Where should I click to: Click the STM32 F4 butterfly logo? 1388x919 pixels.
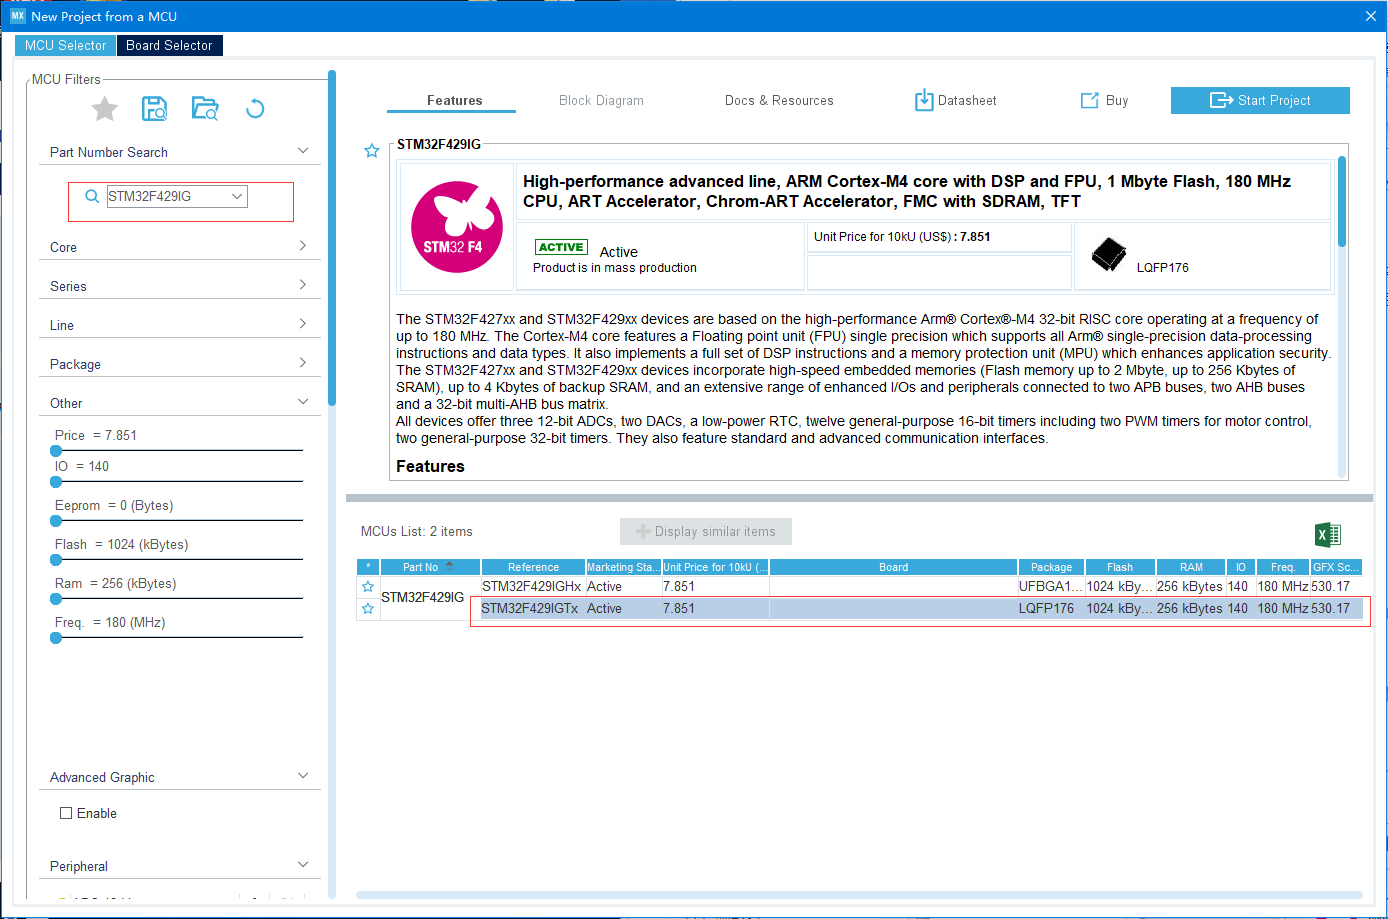click(457, 227)
